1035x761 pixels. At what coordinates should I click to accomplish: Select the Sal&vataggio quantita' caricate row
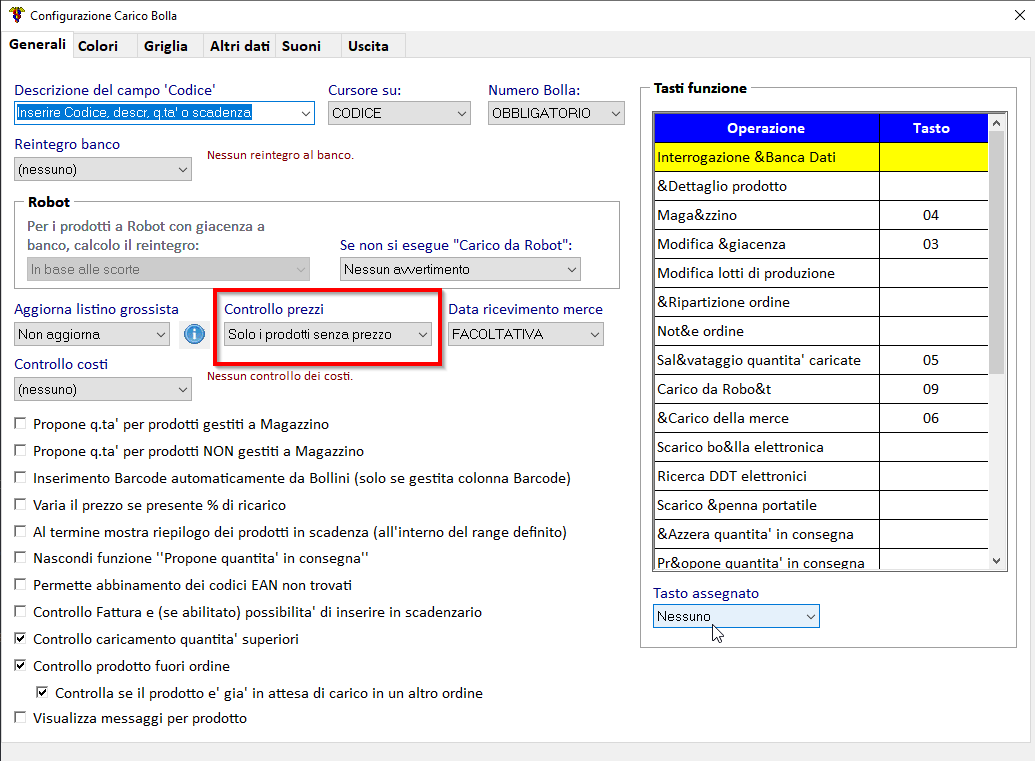click(821, 360)
